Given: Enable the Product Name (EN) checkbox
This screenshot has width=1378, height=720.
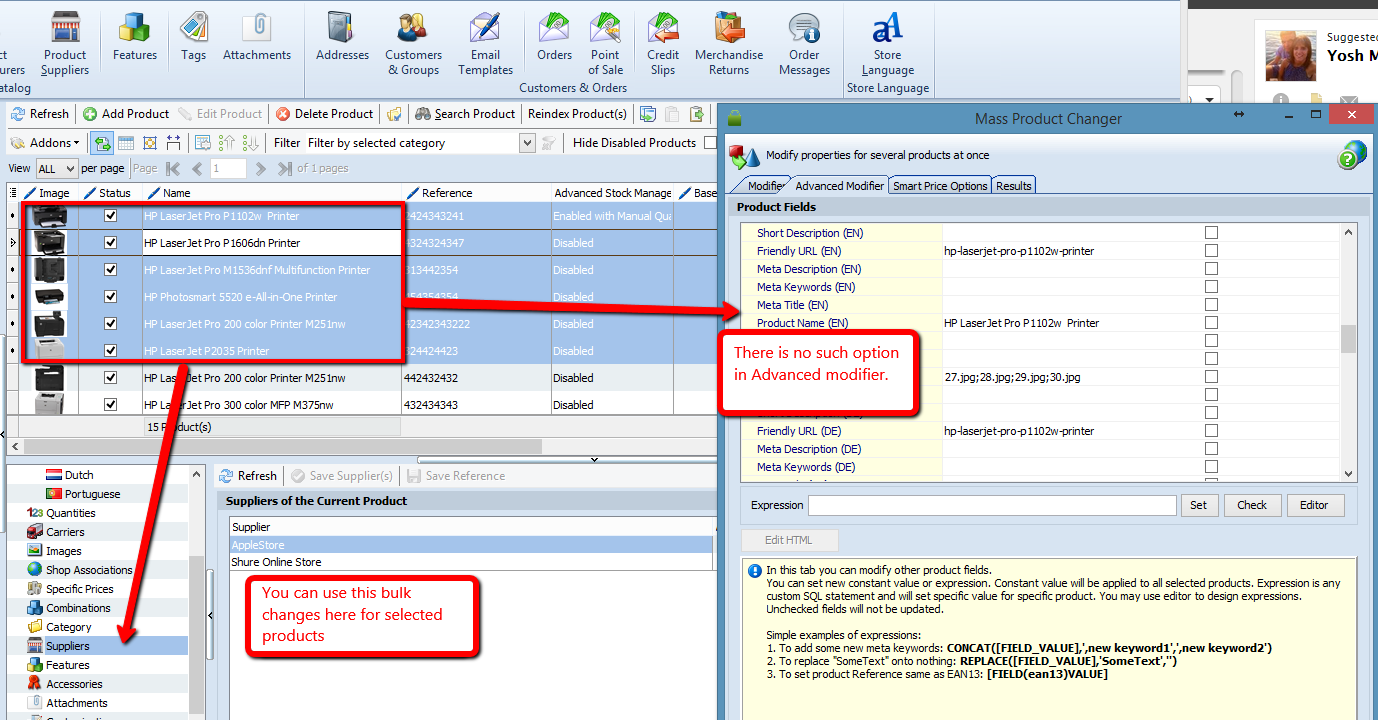Looking at the screenshot, I should (1211, 323).
